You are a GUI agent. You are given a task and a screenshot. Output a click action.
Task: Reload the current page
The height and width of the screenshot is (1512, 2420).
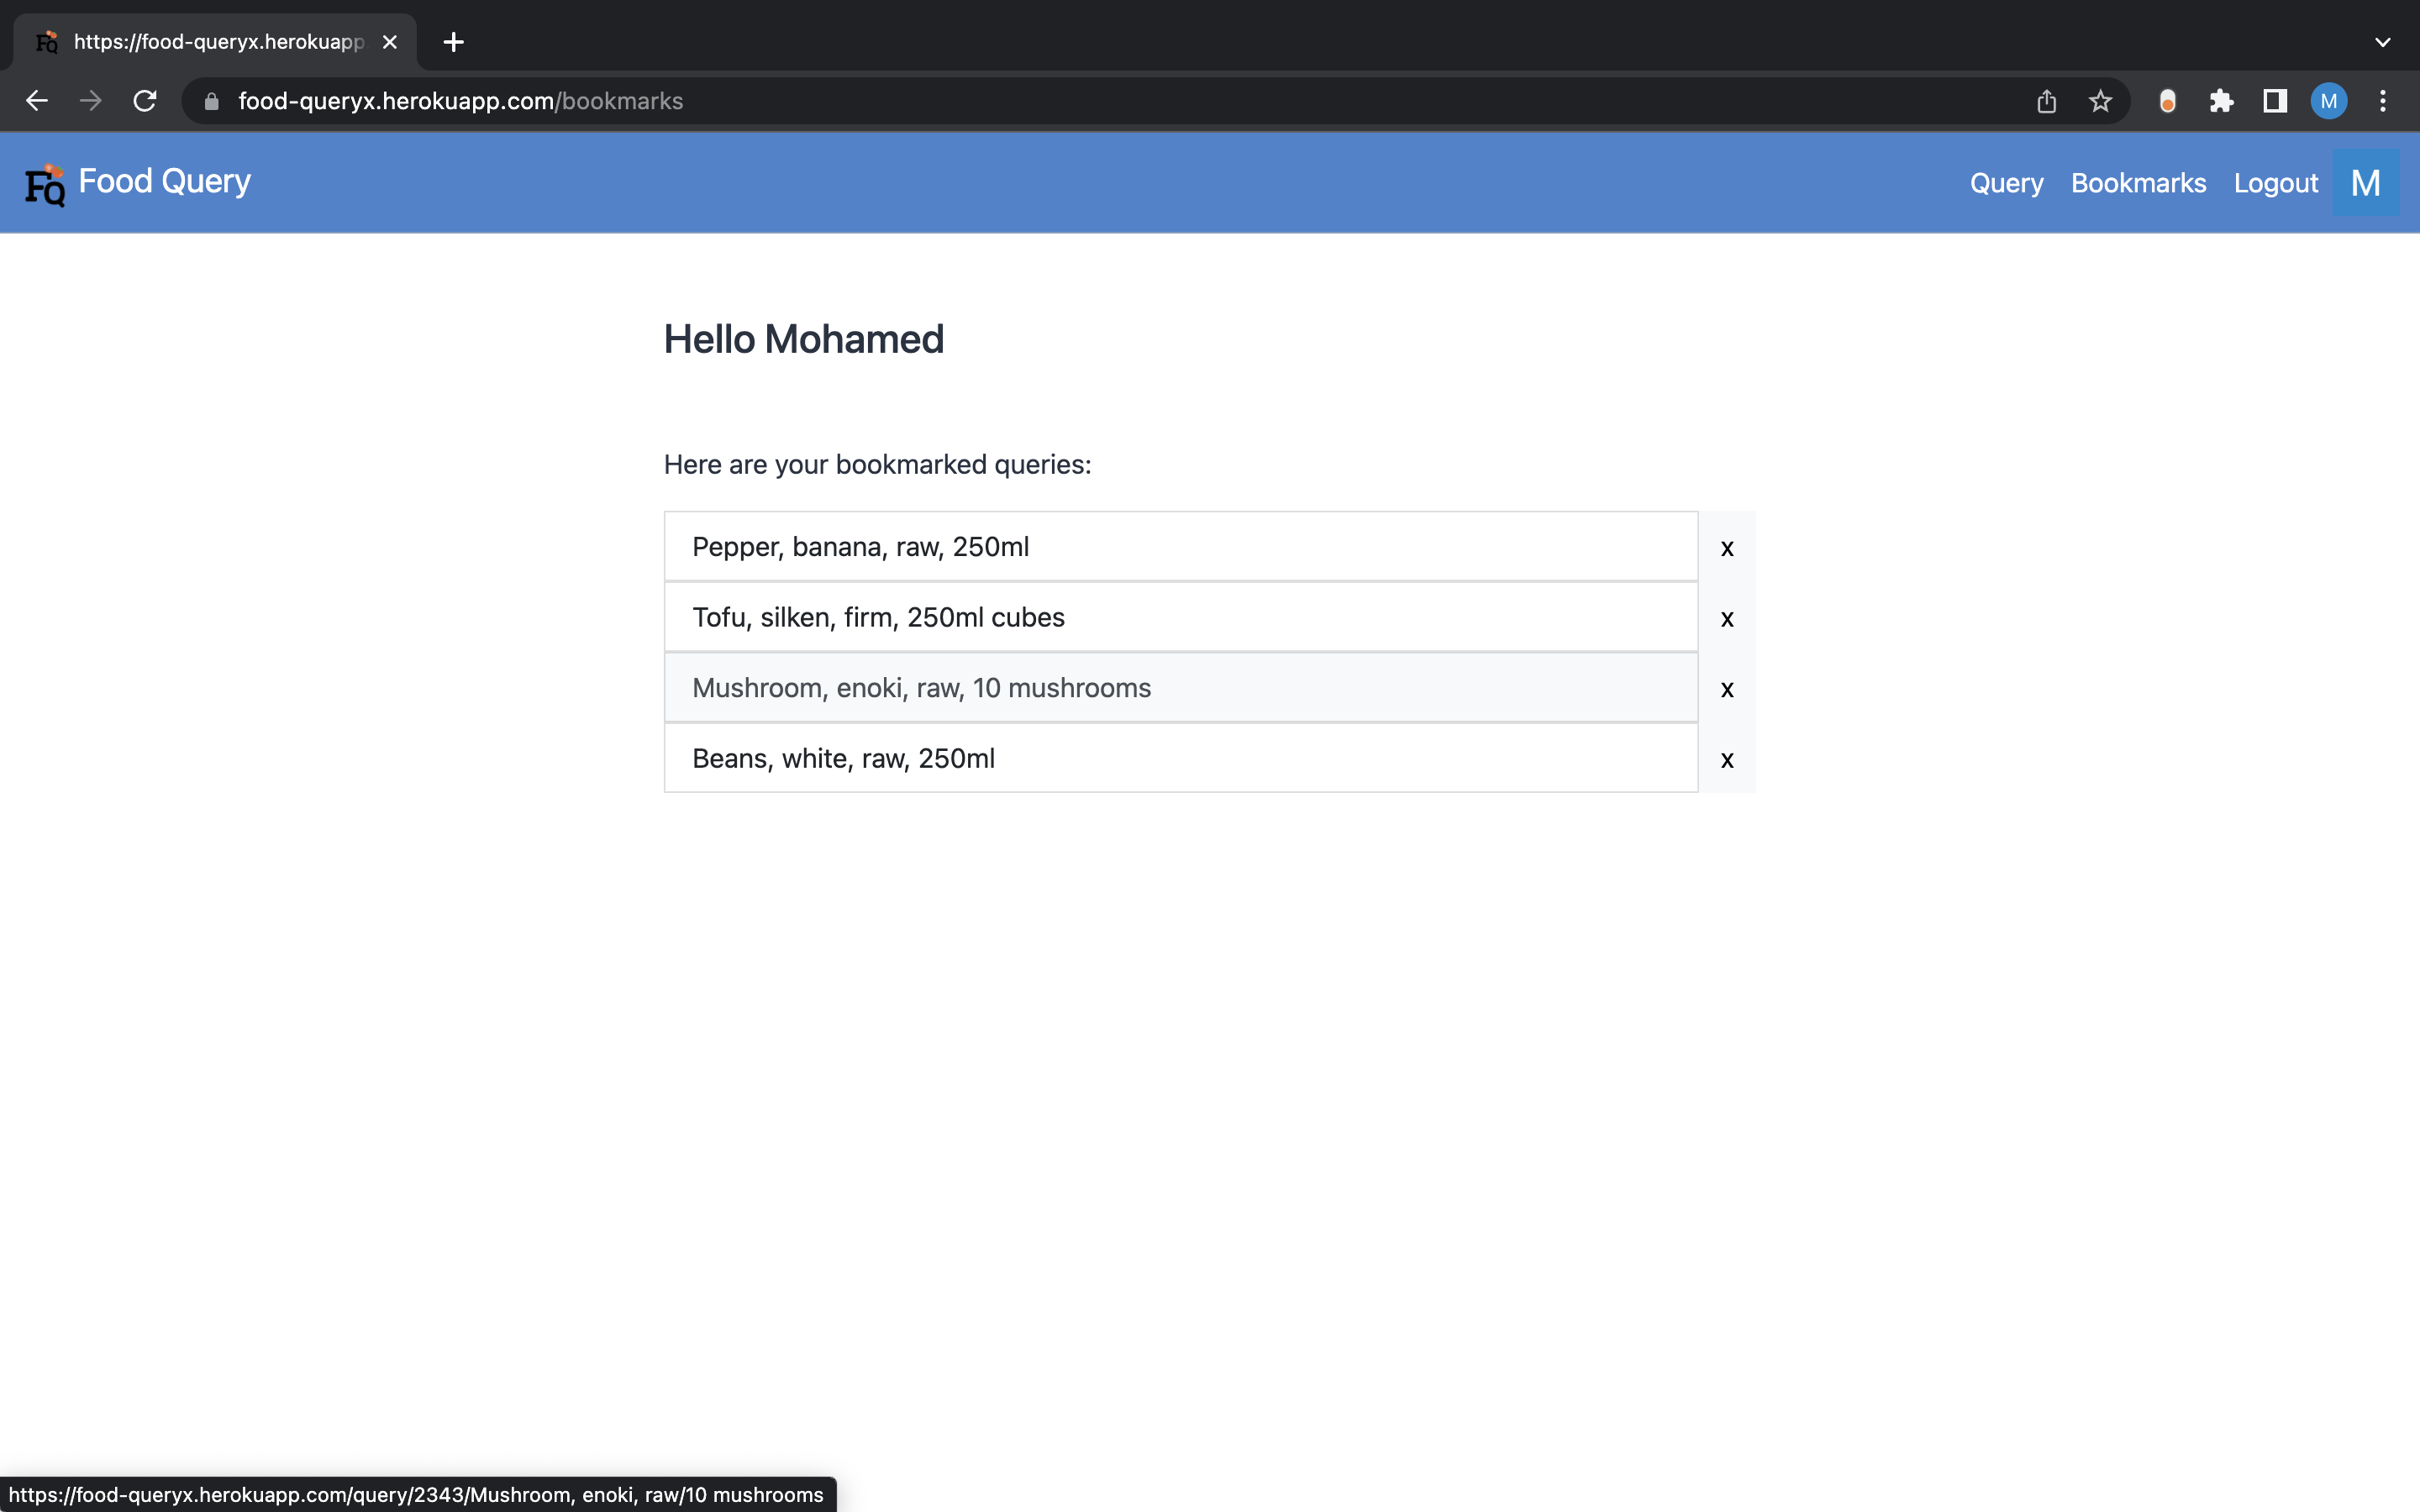145,101
